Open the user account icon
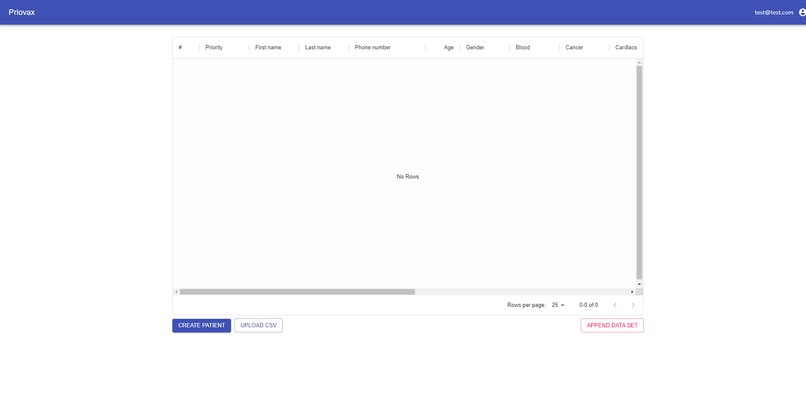Viewport: 806px width, 397px height. pyautogui.click(x=802, y=12)
